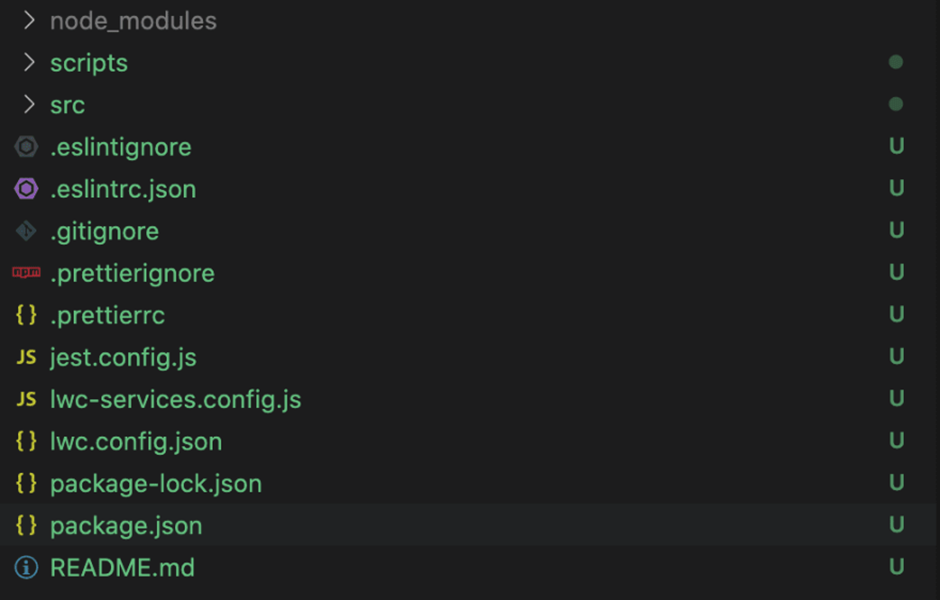This screenshot has width=940, height=600.
Task: Click the JS icon for lwc-services.config.js
Action: point(26,399)
